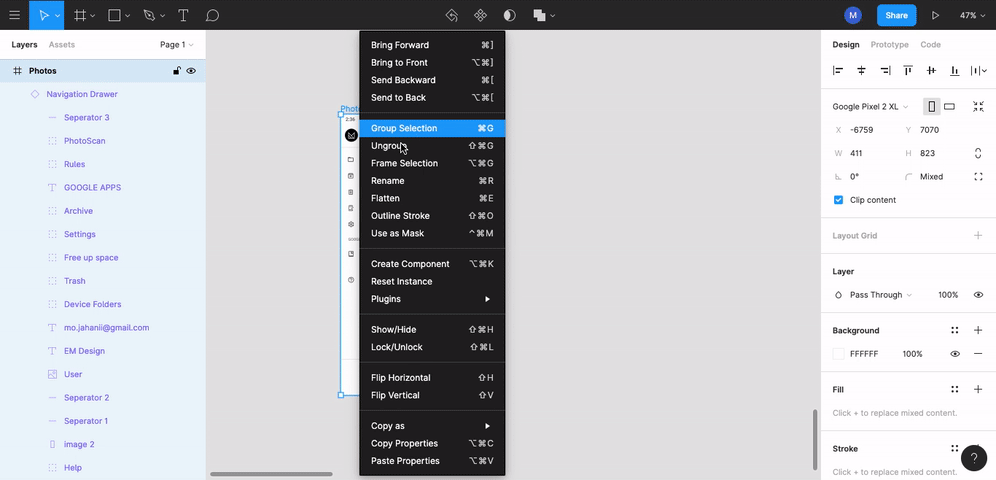The image size is (996, 480).
Task: Click the reset instance icon in toolbar
Action: point(452,15)
